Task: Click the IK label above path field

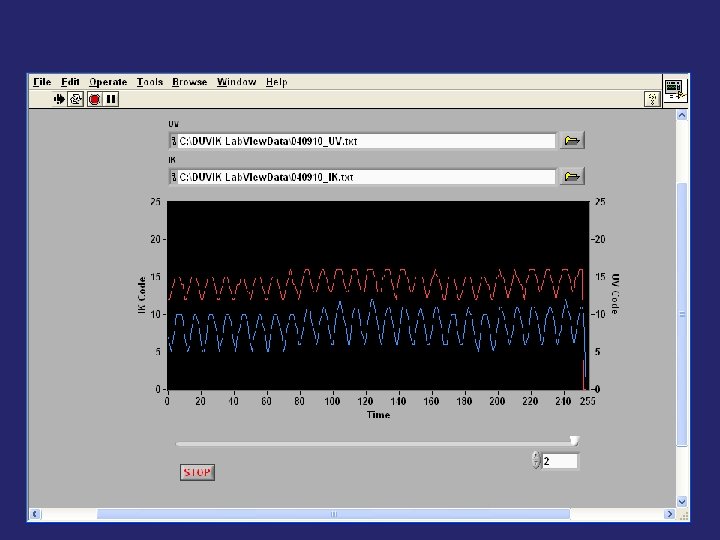Action: click(x=172, y=160)
